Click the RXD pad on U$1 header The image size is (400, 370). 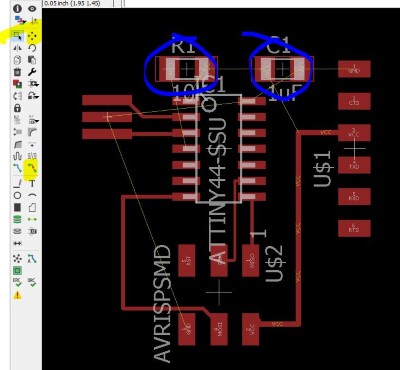pos(354,197)
